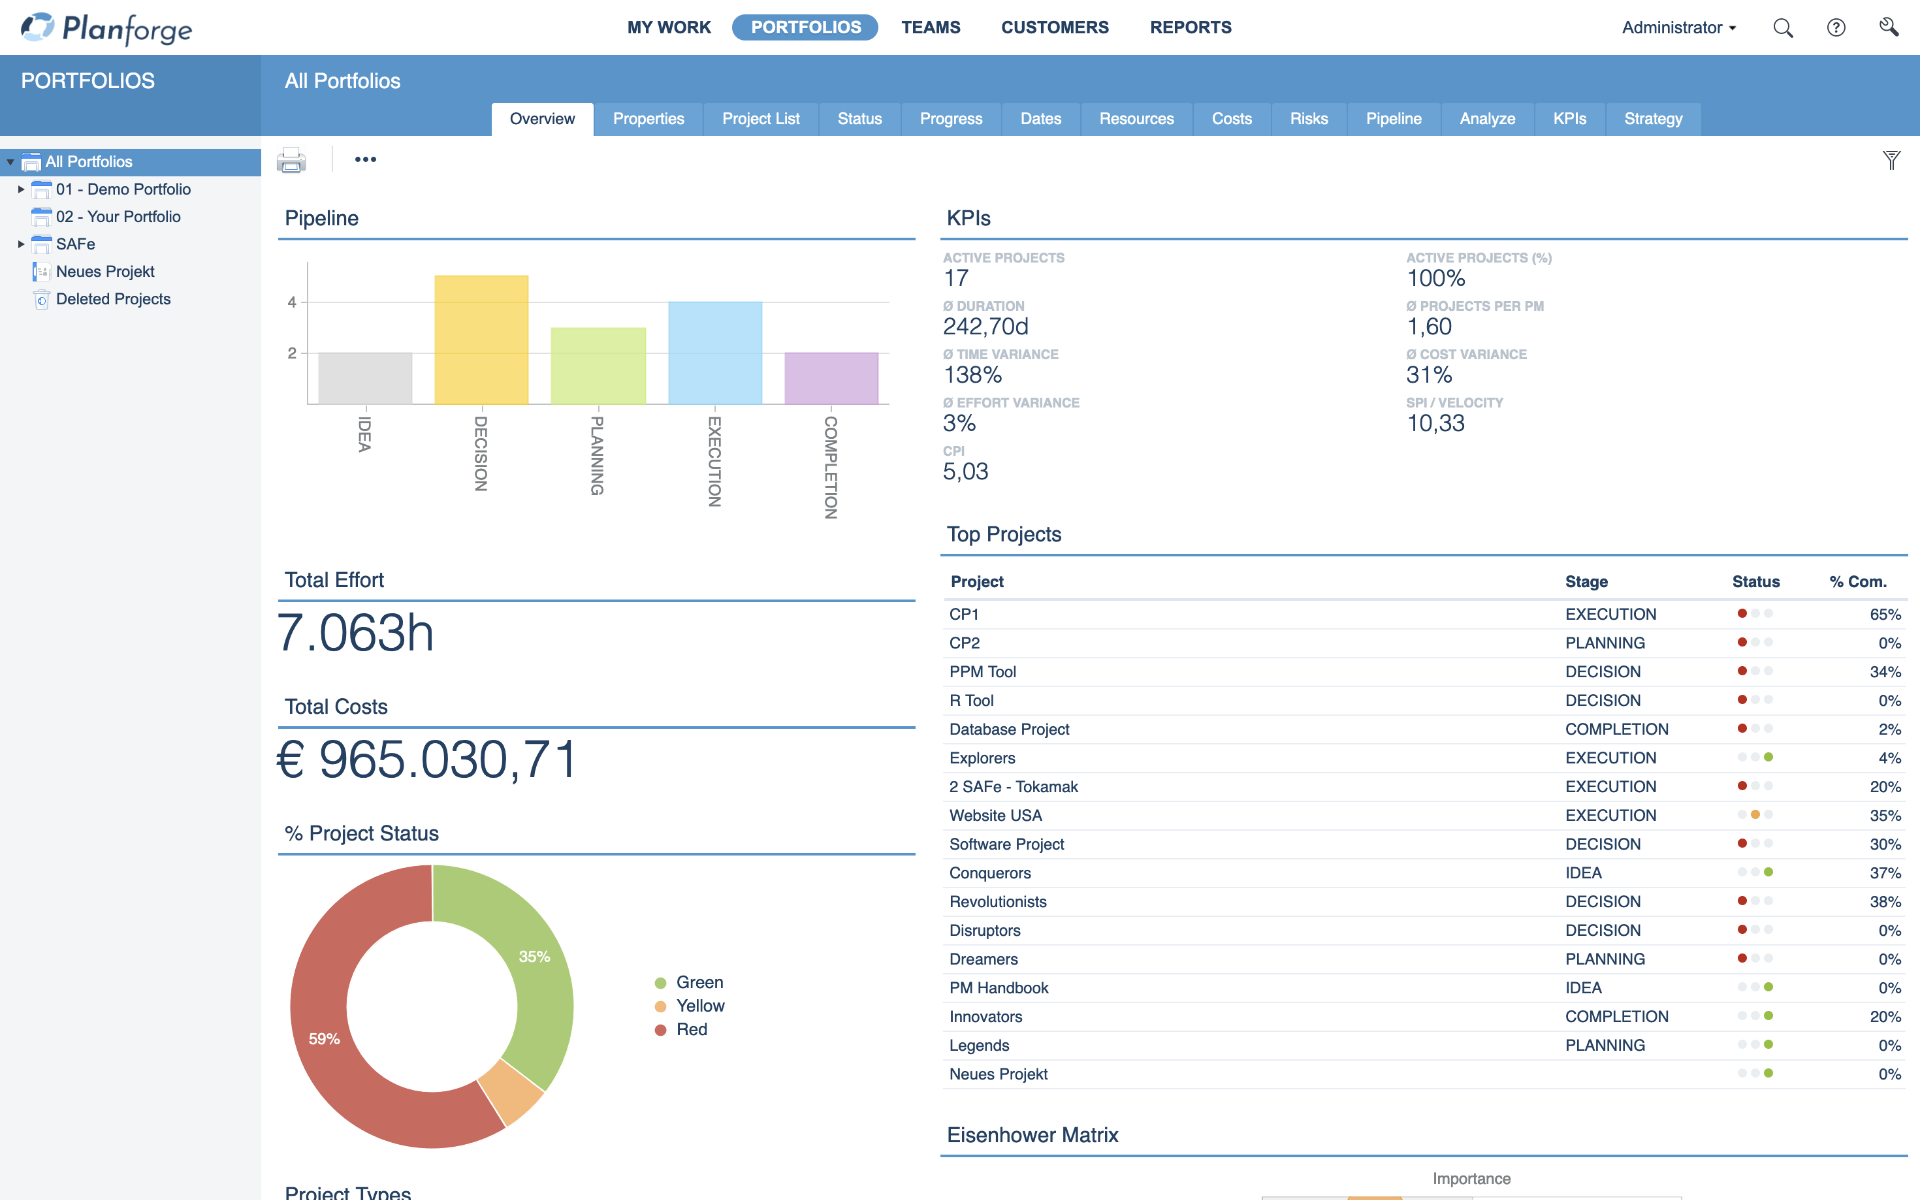
Task: Click the print/export report icon
Action: pyautogui.click(x=292, y=159)
